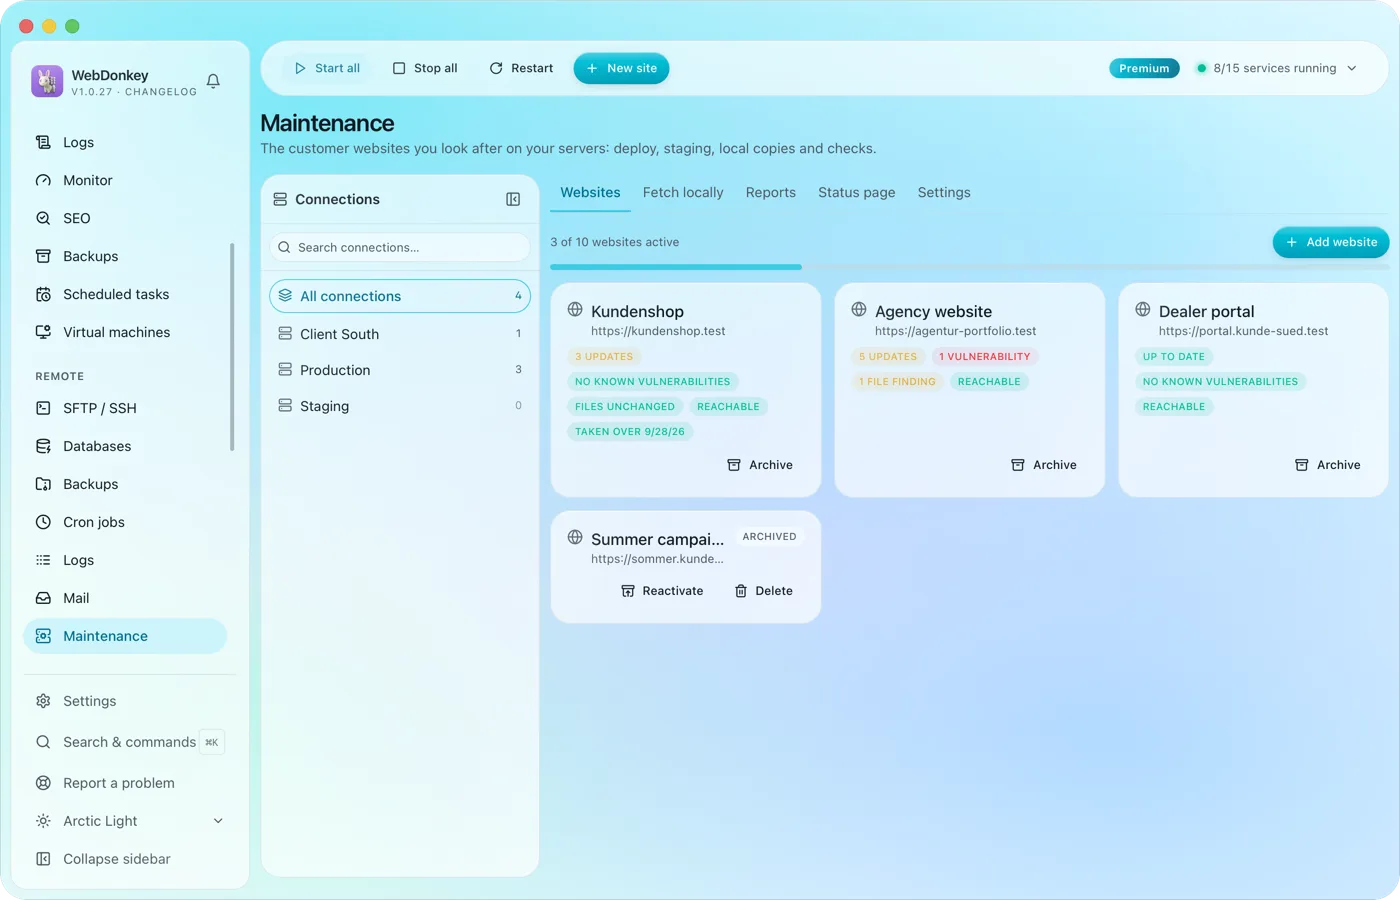Archive the Kundenshop website

760,465
